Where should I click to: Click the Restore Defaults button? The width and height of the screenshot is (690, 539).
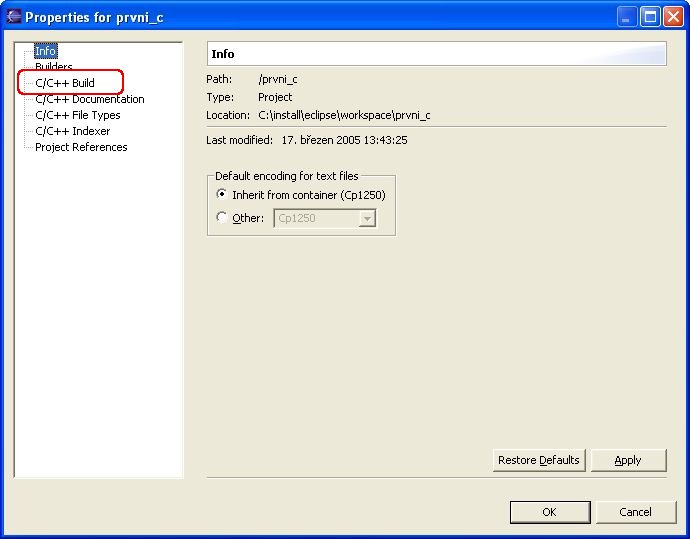tap(539, 460)
